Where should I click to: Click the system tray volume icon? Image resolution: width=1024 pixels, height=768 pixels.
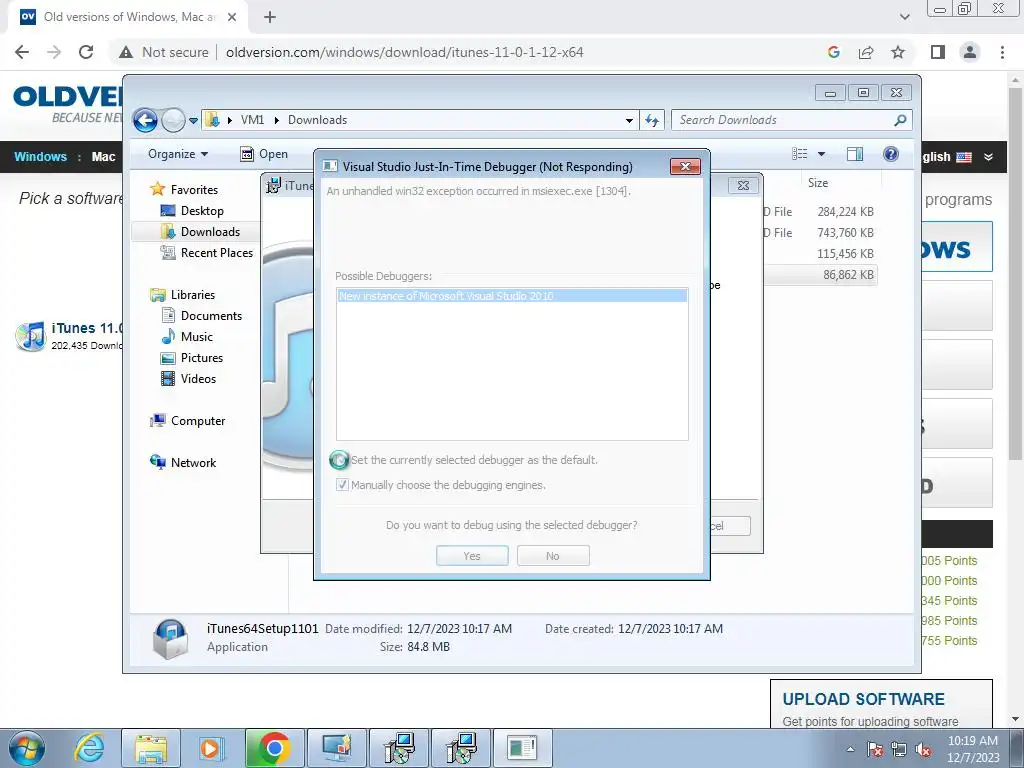tap(923, 750)
